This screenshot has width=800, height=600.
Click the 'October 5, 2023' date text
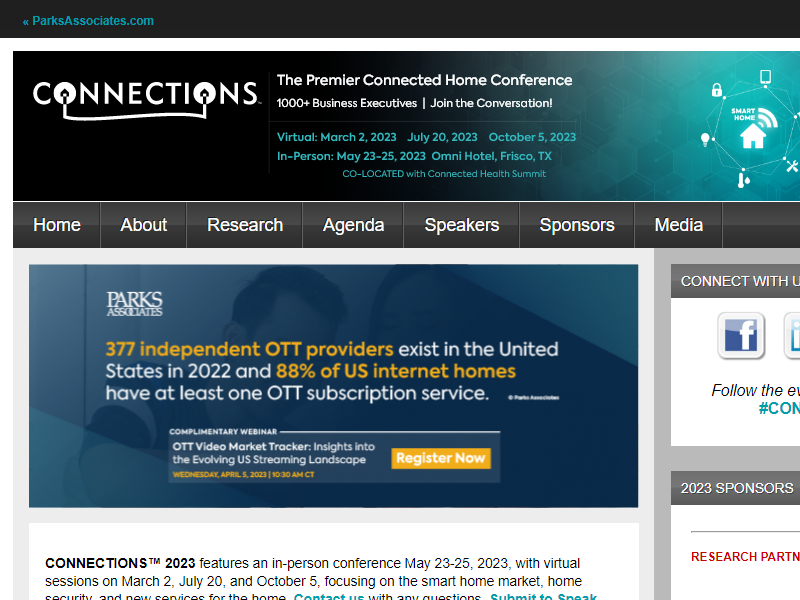point(532,137)
